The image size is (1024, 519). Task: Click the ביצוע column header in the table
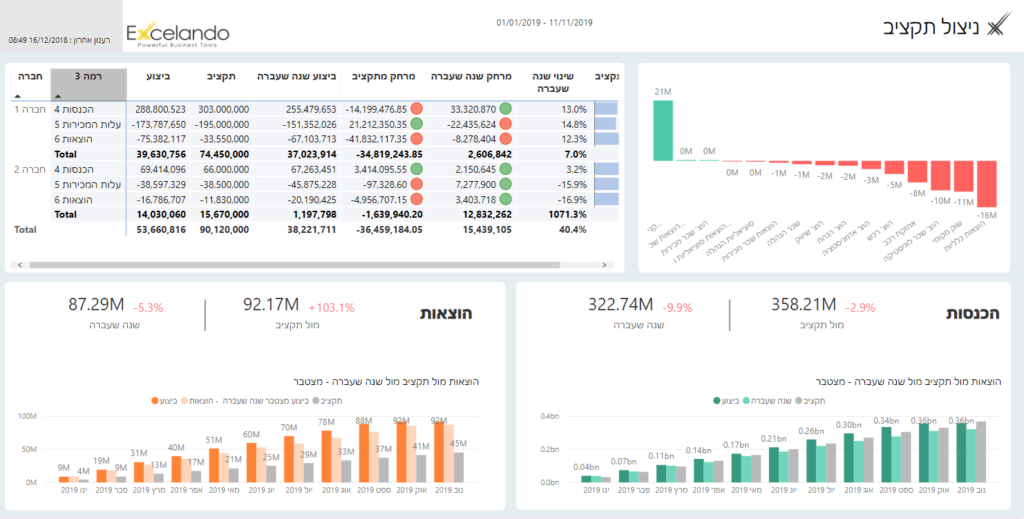(158, 76)
